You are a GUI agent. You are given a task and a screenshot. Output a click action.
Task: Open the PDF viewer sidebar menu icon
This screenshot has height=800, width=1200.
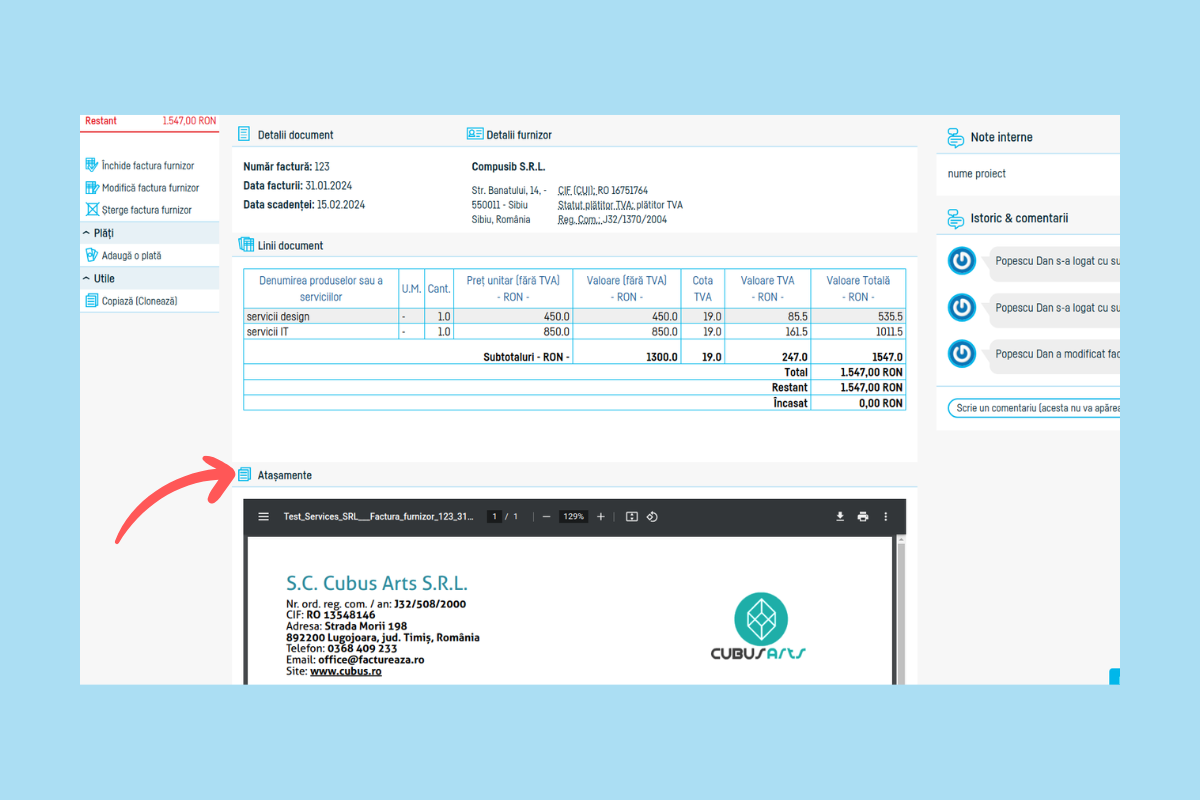(x=264, y=517)
